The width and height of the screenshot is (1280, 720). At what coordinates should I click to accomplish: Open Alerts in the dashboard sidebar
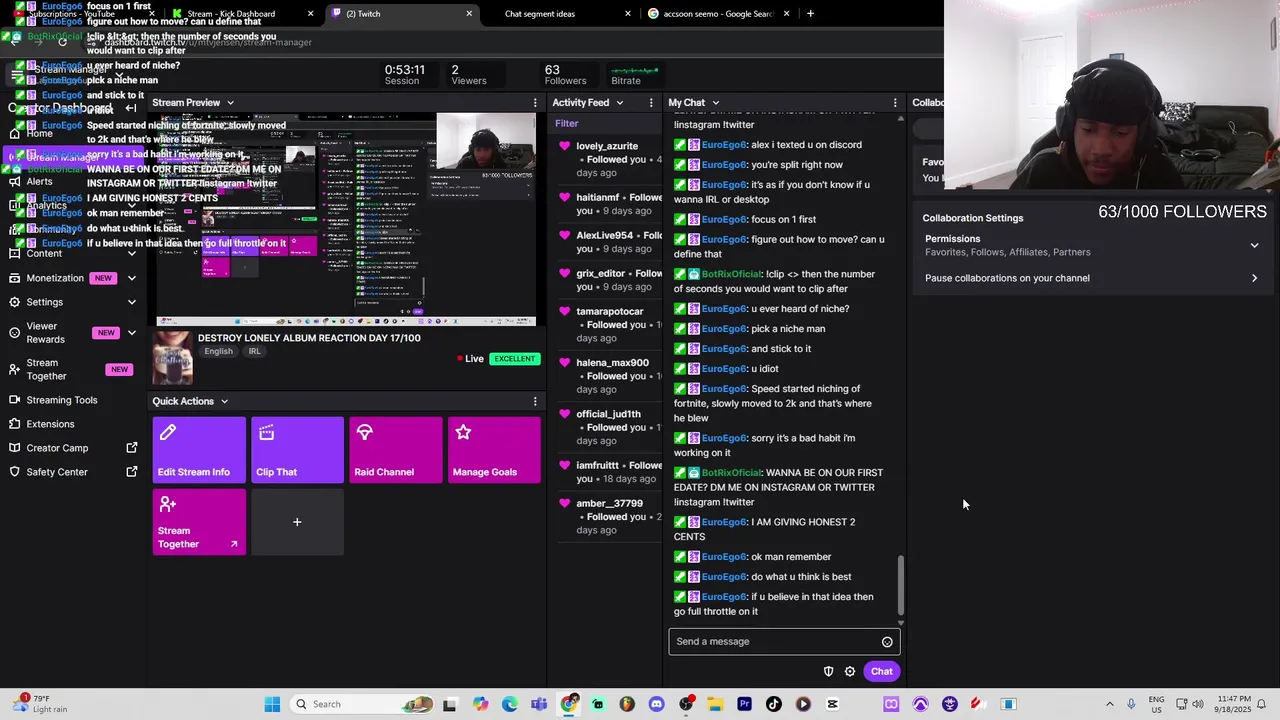coord(40,181)
